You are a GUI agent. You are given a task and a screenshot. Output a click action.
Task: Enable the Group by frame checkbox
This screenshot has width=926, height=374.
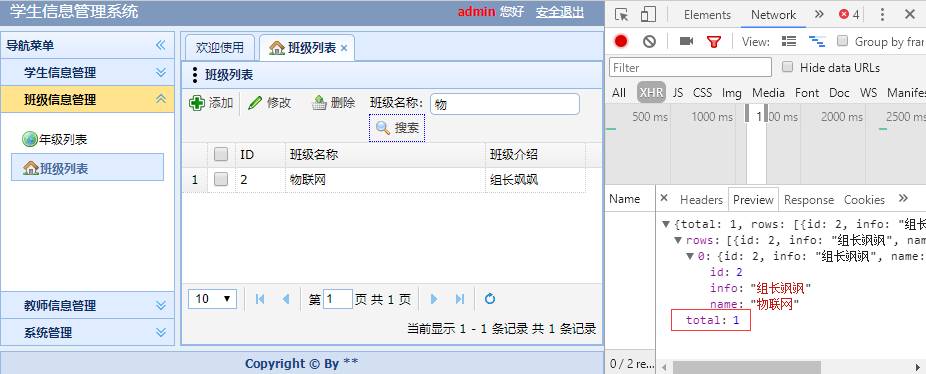pos(843,41)
